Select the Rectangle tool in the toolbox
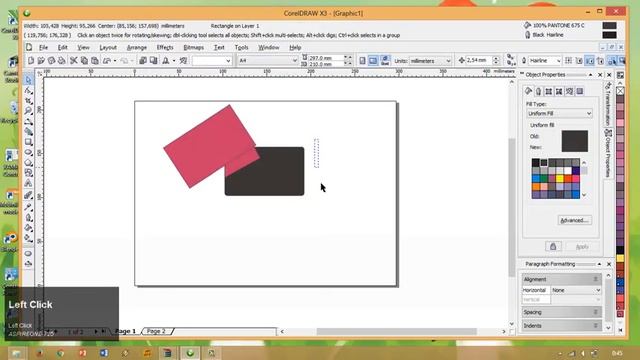 (28, 142)
